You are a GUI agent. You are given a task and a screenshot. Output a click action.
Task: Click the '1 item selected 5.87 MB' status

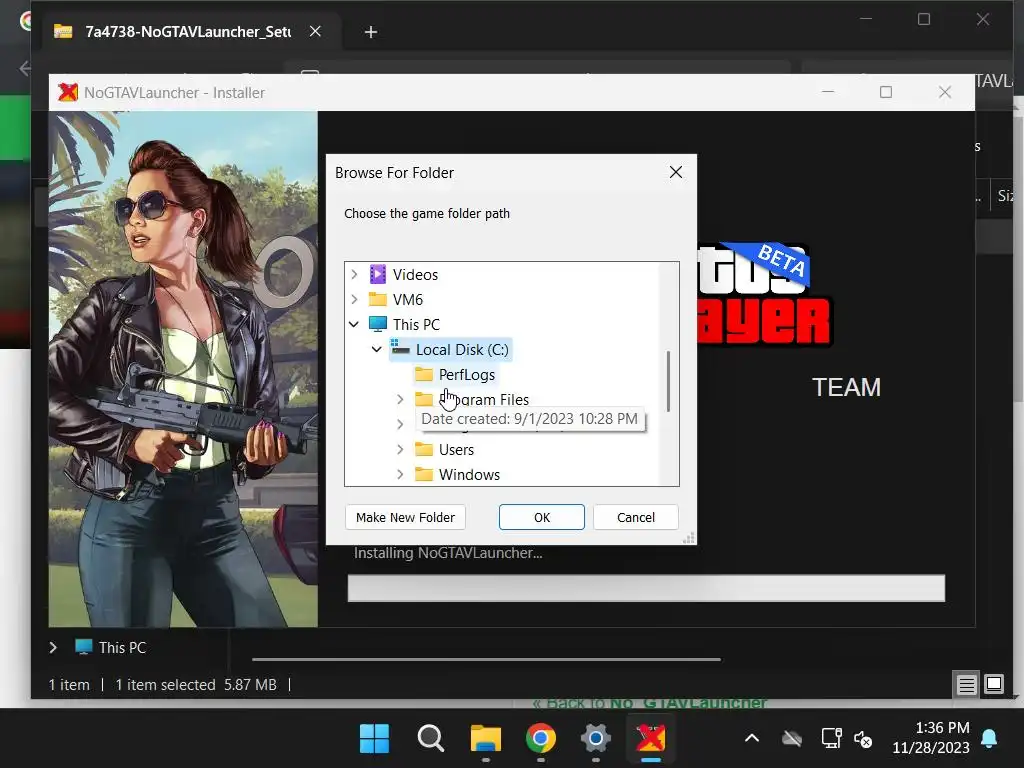196,684
